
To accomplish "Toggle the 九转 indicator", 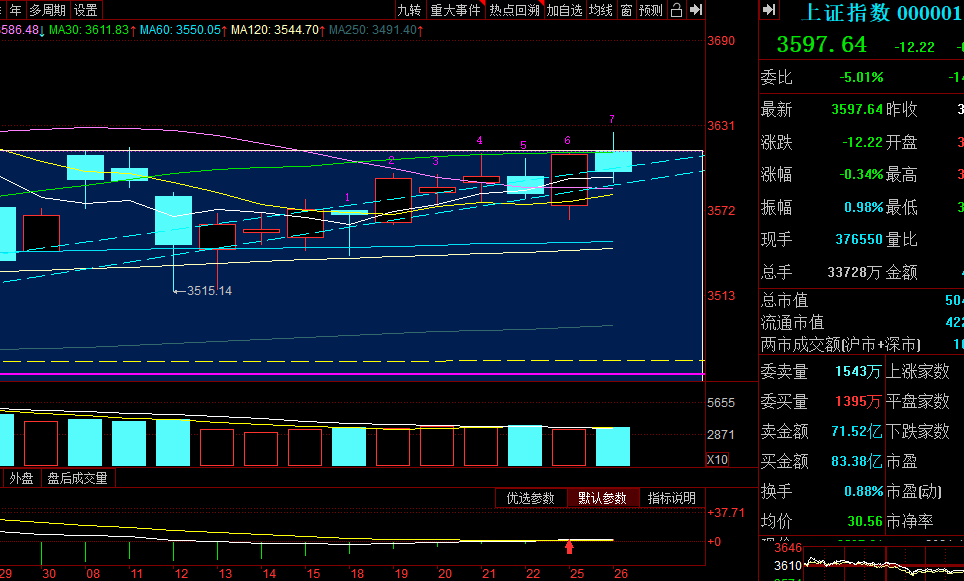I will tap(409, 10).
